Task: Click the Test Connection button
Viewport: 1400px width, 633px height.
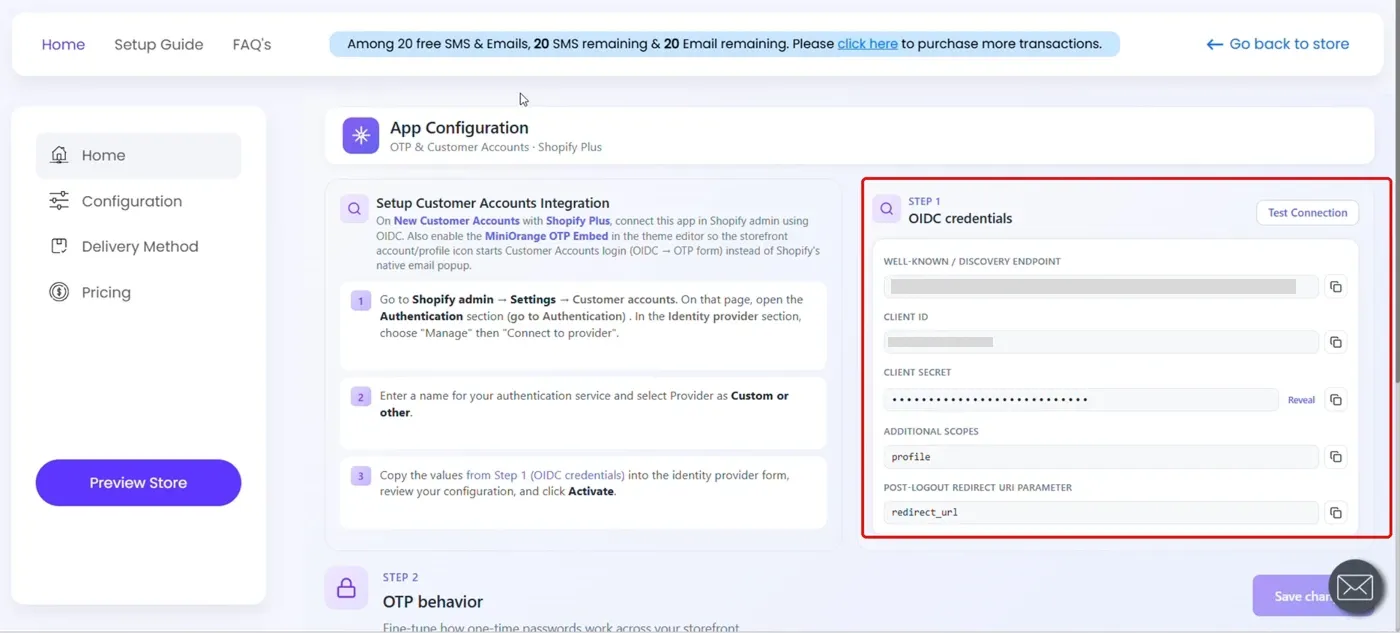Action: click(1307, 213)
